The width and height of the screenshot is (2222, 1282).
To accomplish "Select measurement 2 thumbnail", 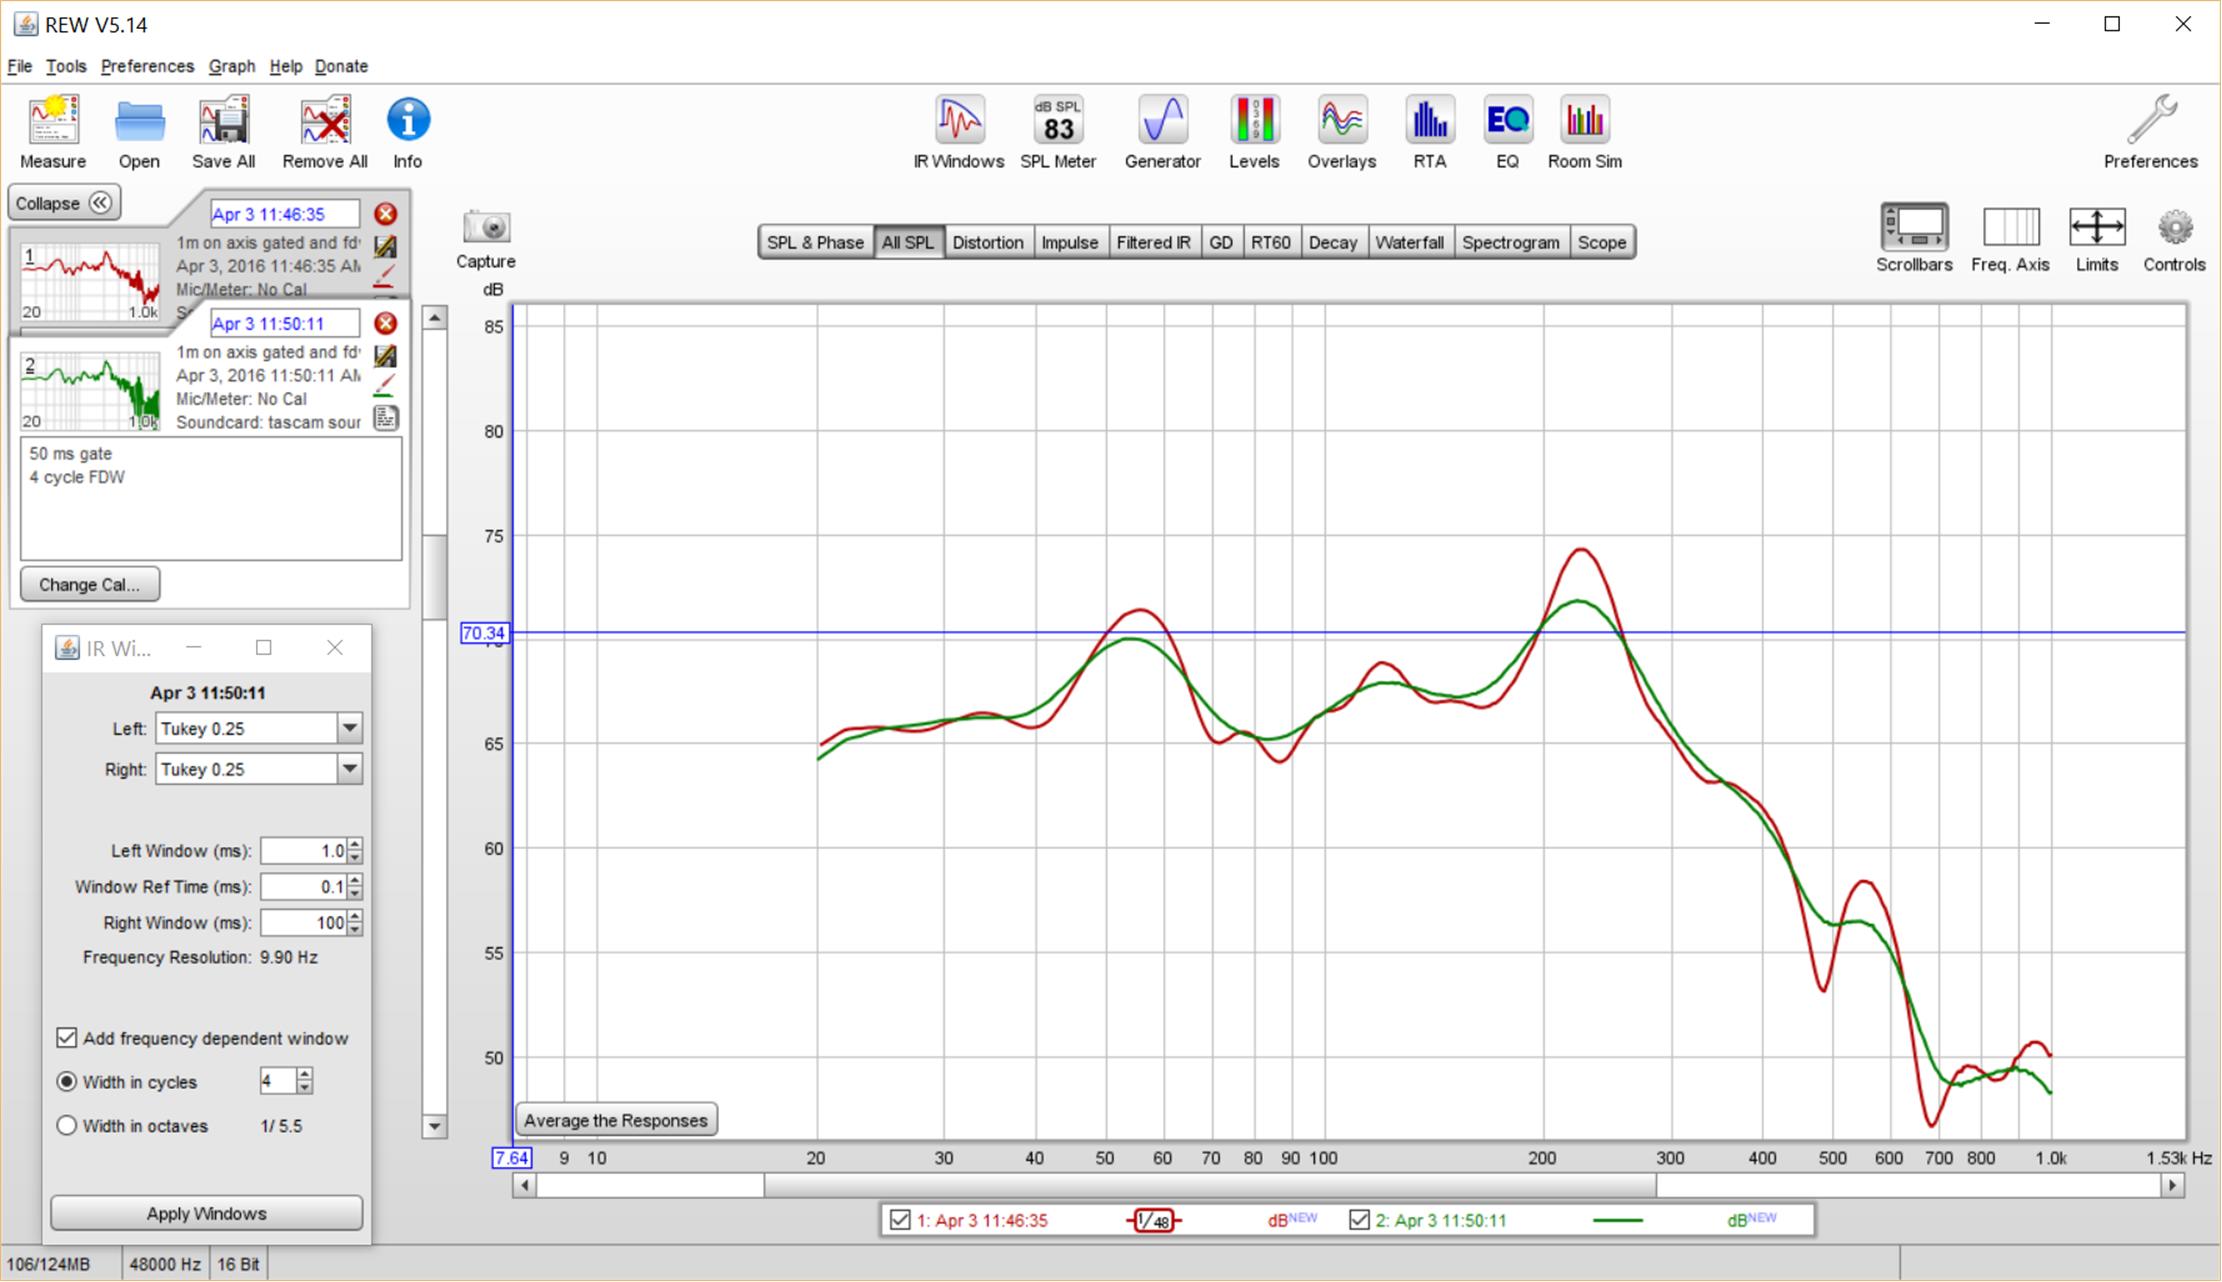I will pyautogui.click(x=90, y=391).
